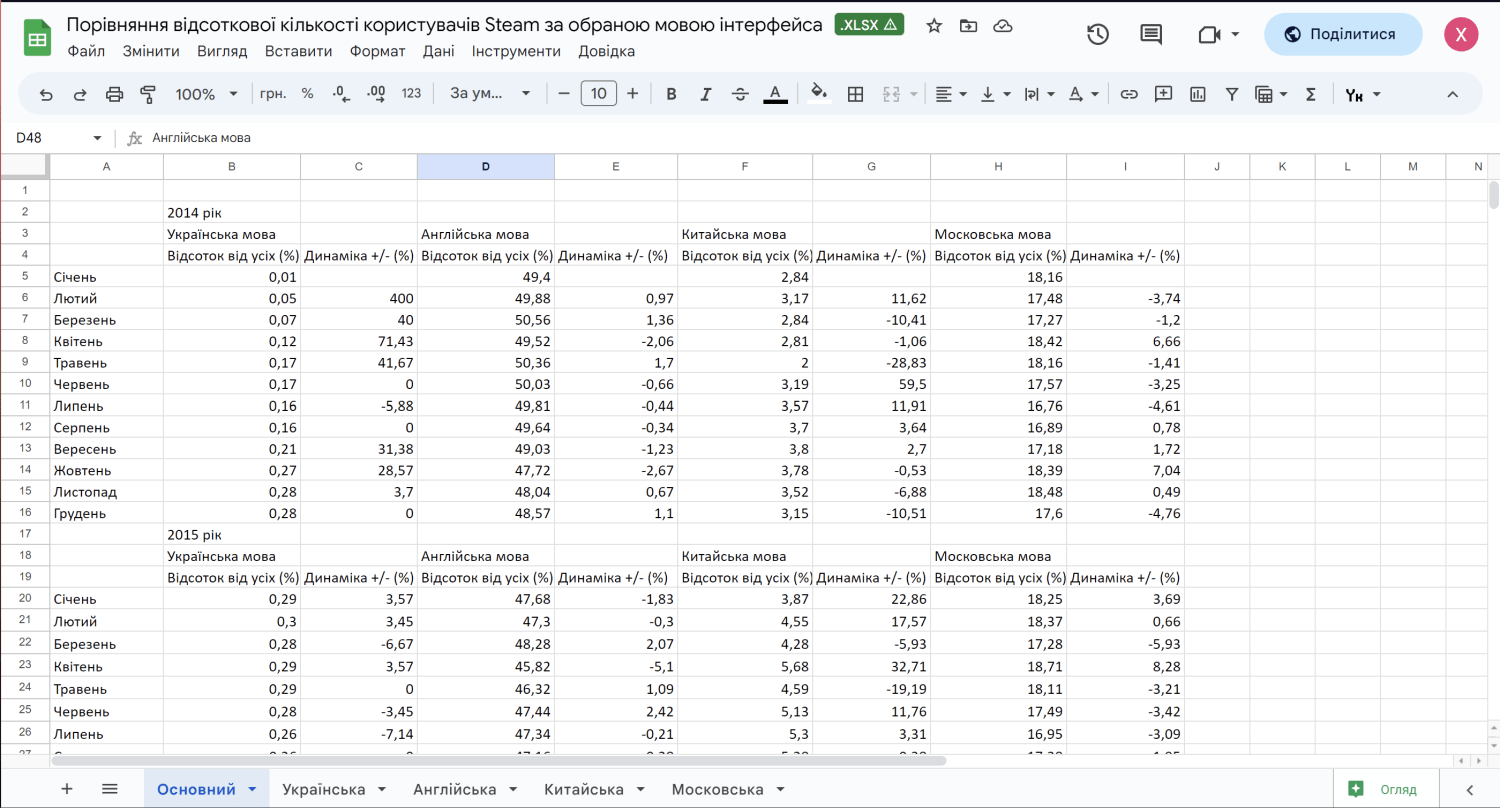Open the all sheets list icon

click(110, 789)
